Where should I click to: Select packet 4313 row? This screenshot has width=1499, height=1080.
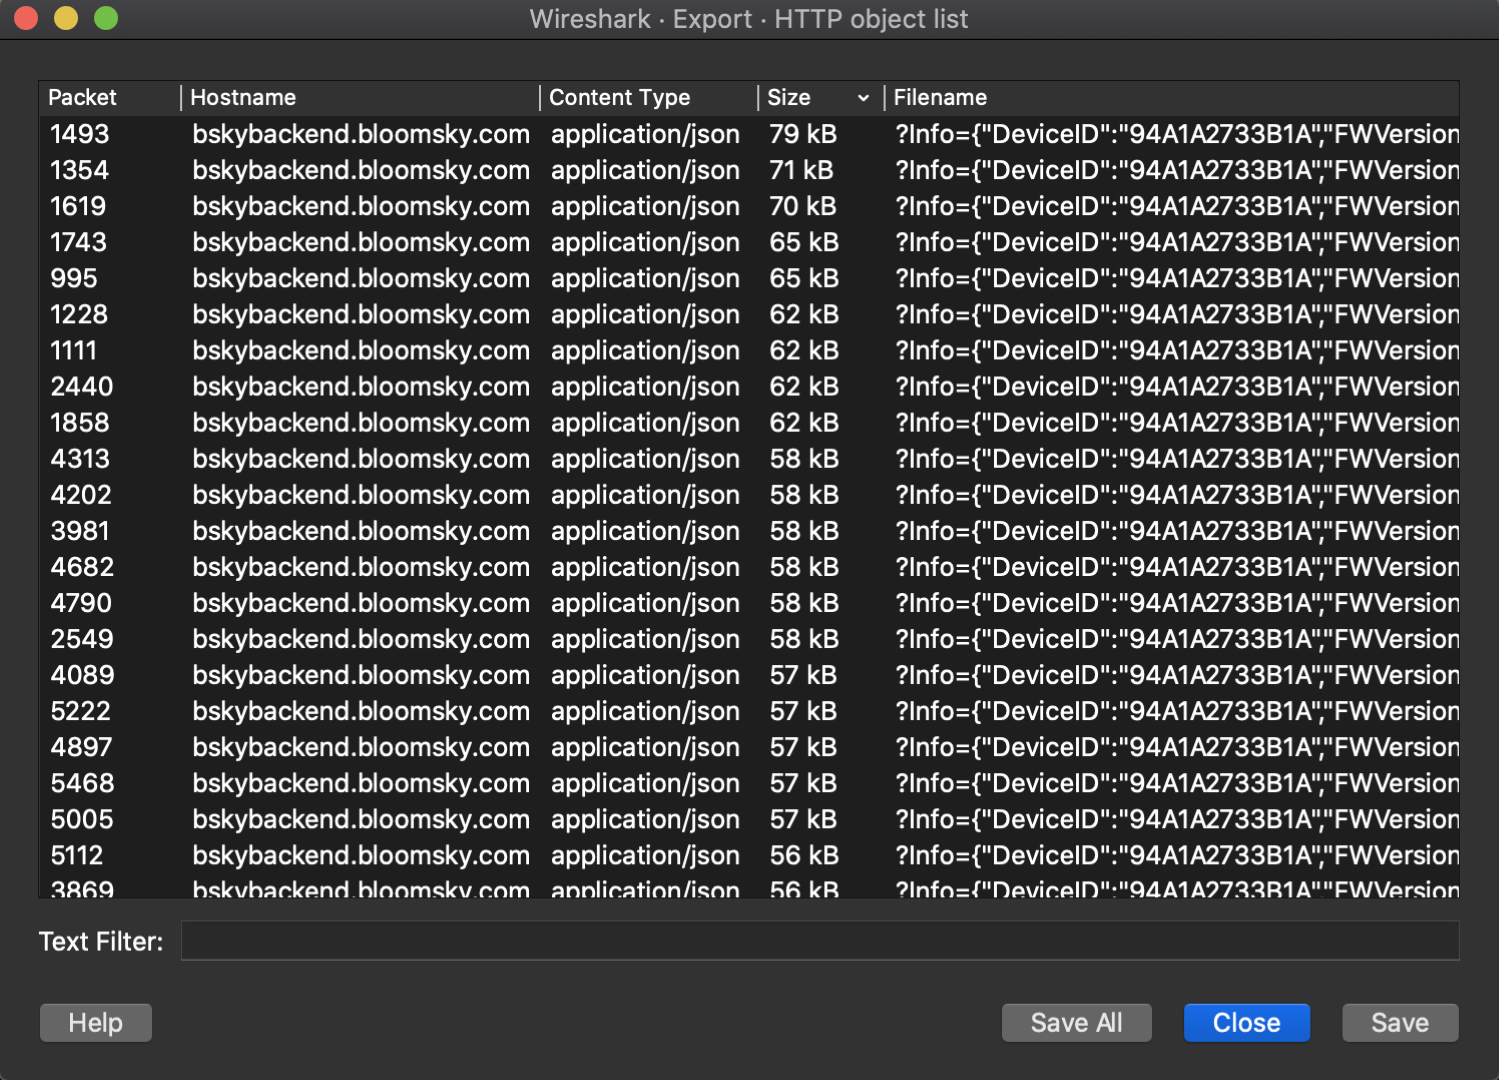[x=750, y=459]
